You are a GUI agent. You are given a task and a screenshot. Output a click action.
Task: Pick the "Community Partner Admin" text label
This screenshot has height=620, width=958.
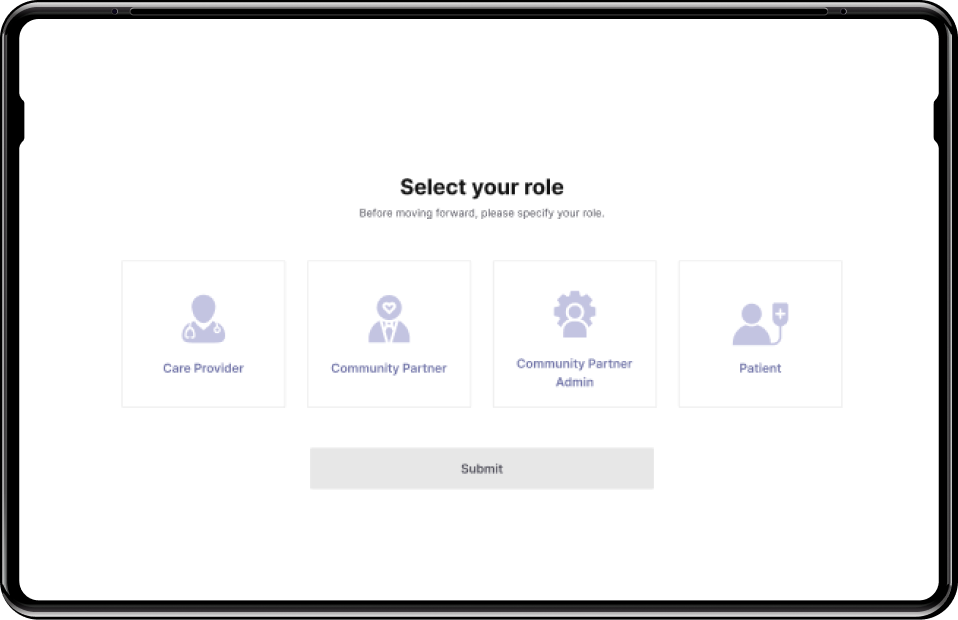point(575,373)
